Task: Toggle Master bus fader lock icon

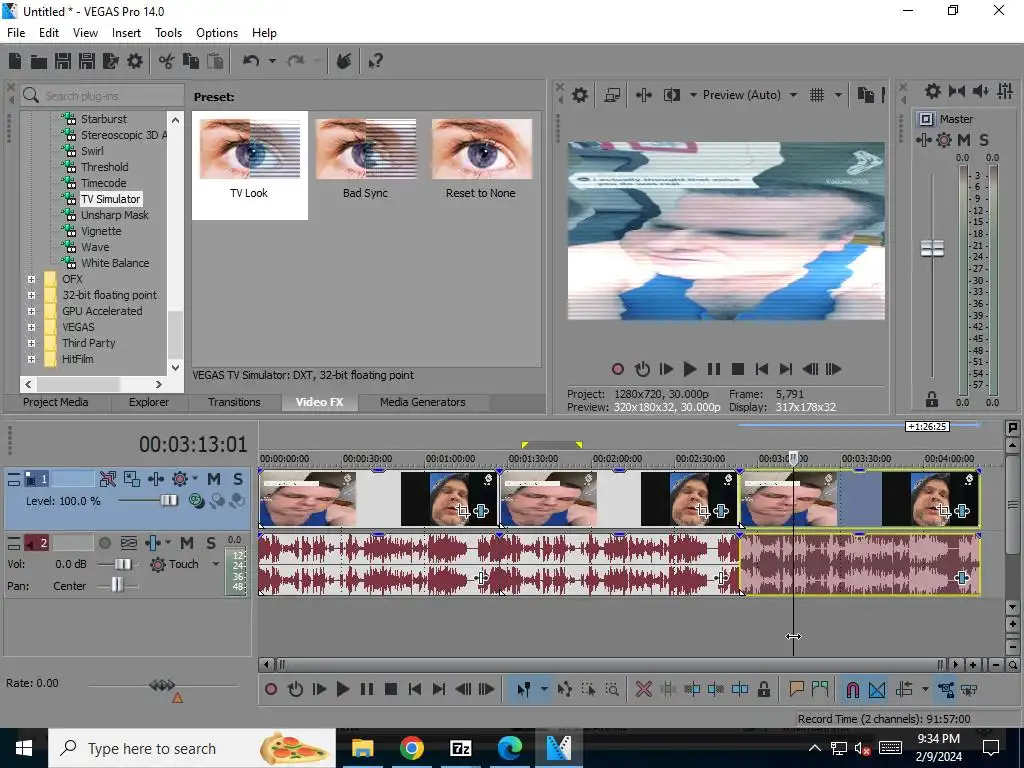Action: pyautogui.click(x=932, y=399)
